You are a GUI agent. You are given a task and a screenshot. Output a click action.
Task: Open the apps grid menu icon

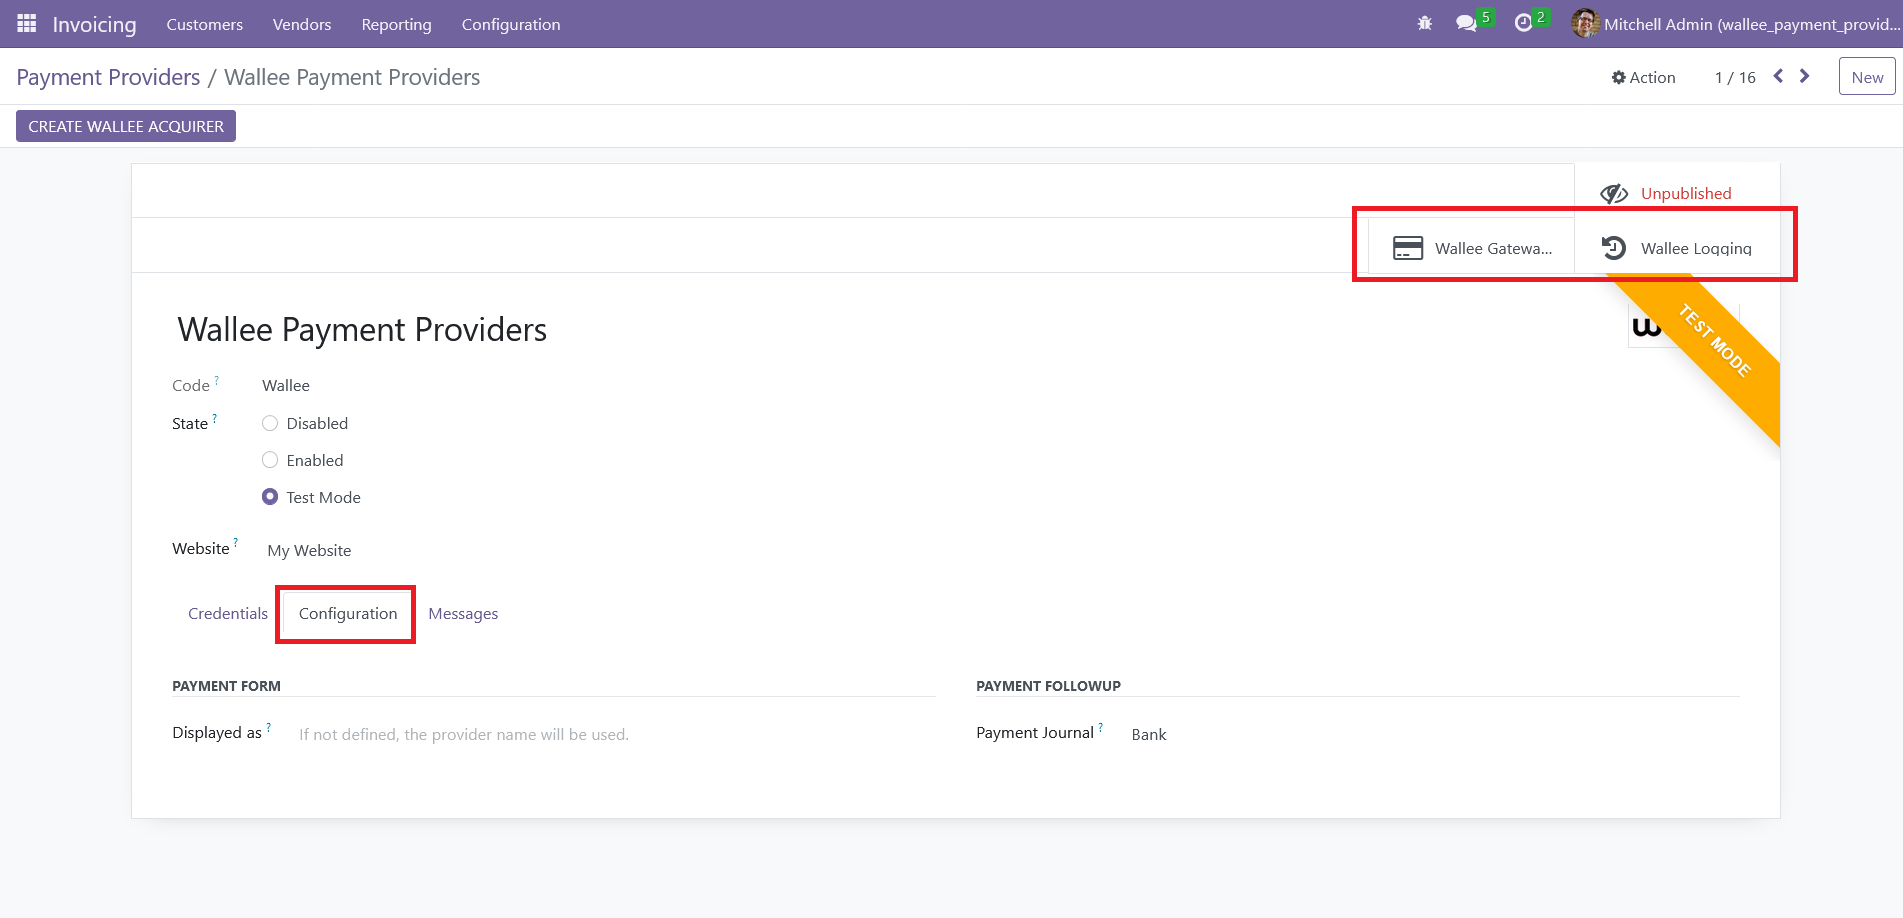27,23
